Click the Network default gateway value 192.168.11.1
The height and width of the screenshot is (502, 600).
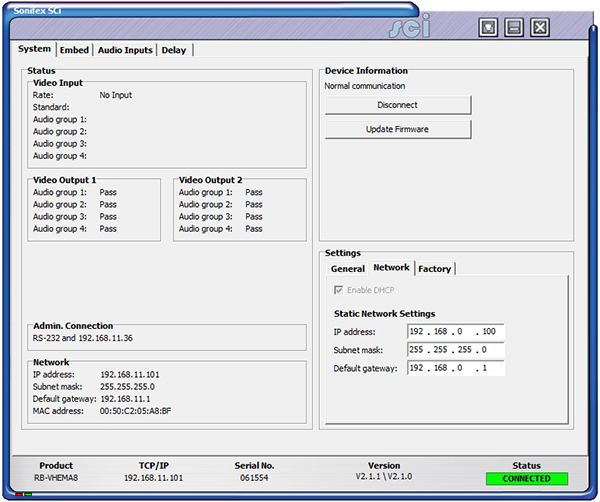click(126, 399)
